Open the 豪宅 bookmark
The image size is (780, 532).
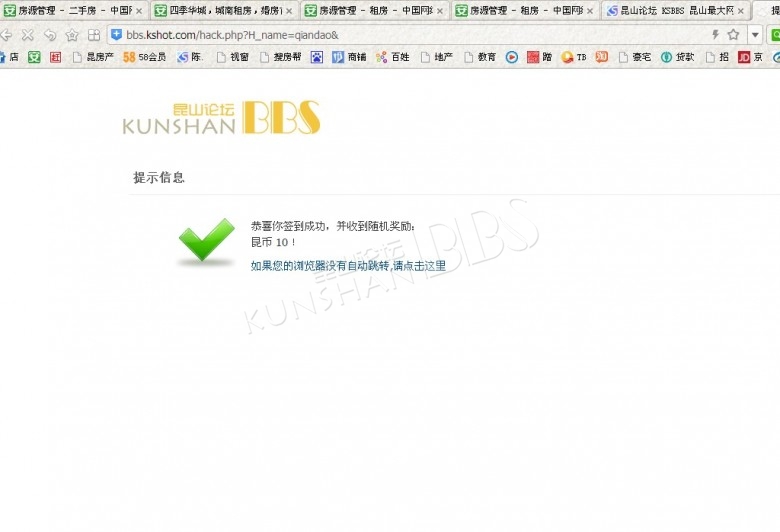pyautogui.click(x=635, y=57)
